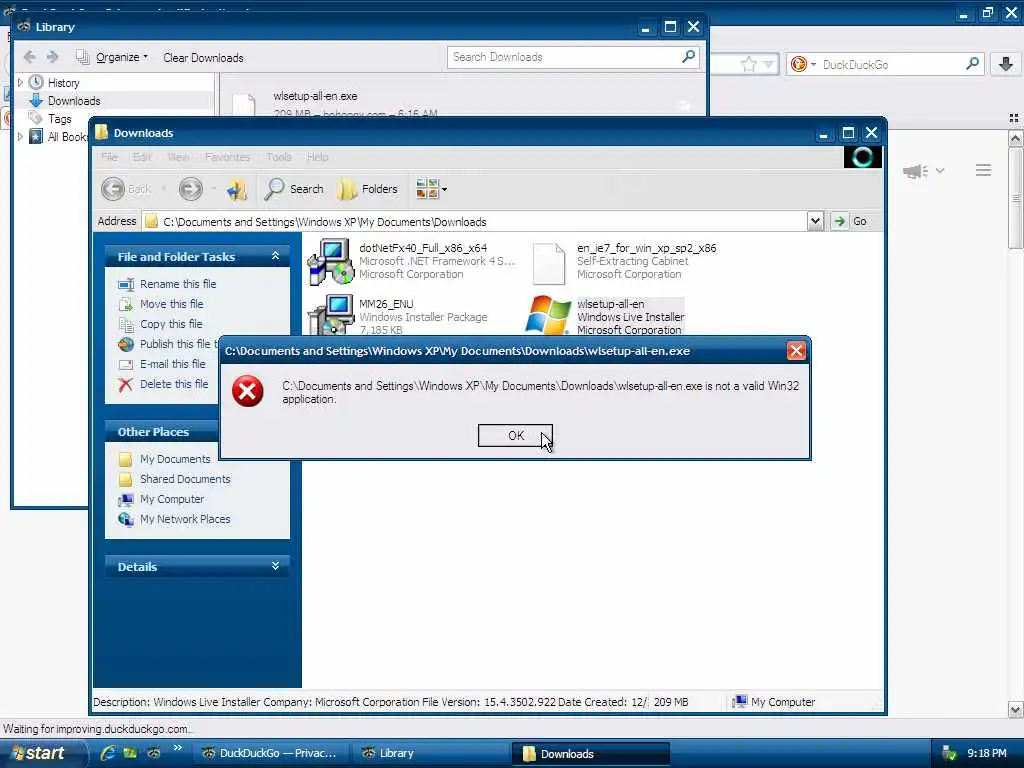Screen dimensions: 1024x768
Task: Launch Internet Explorer from quick launch
Action: tap(108, 753)
